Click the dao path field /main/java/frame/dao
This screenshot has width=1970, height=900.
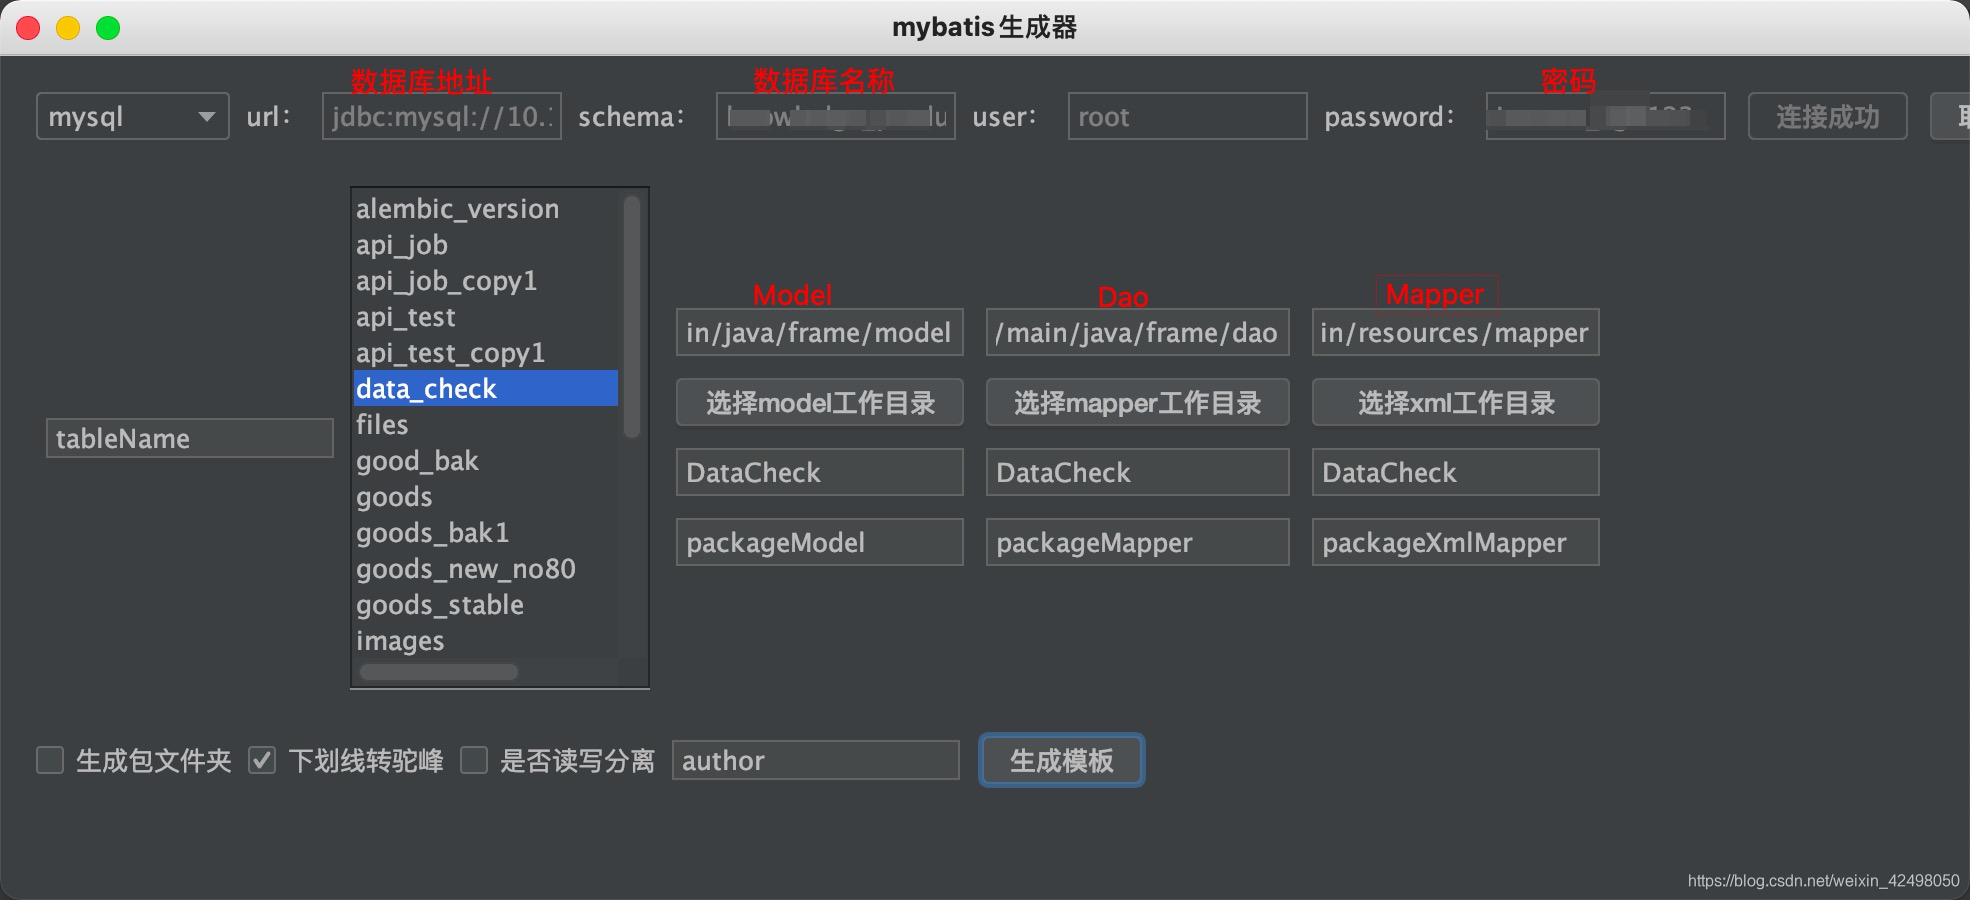click(x=1138, y=332)
